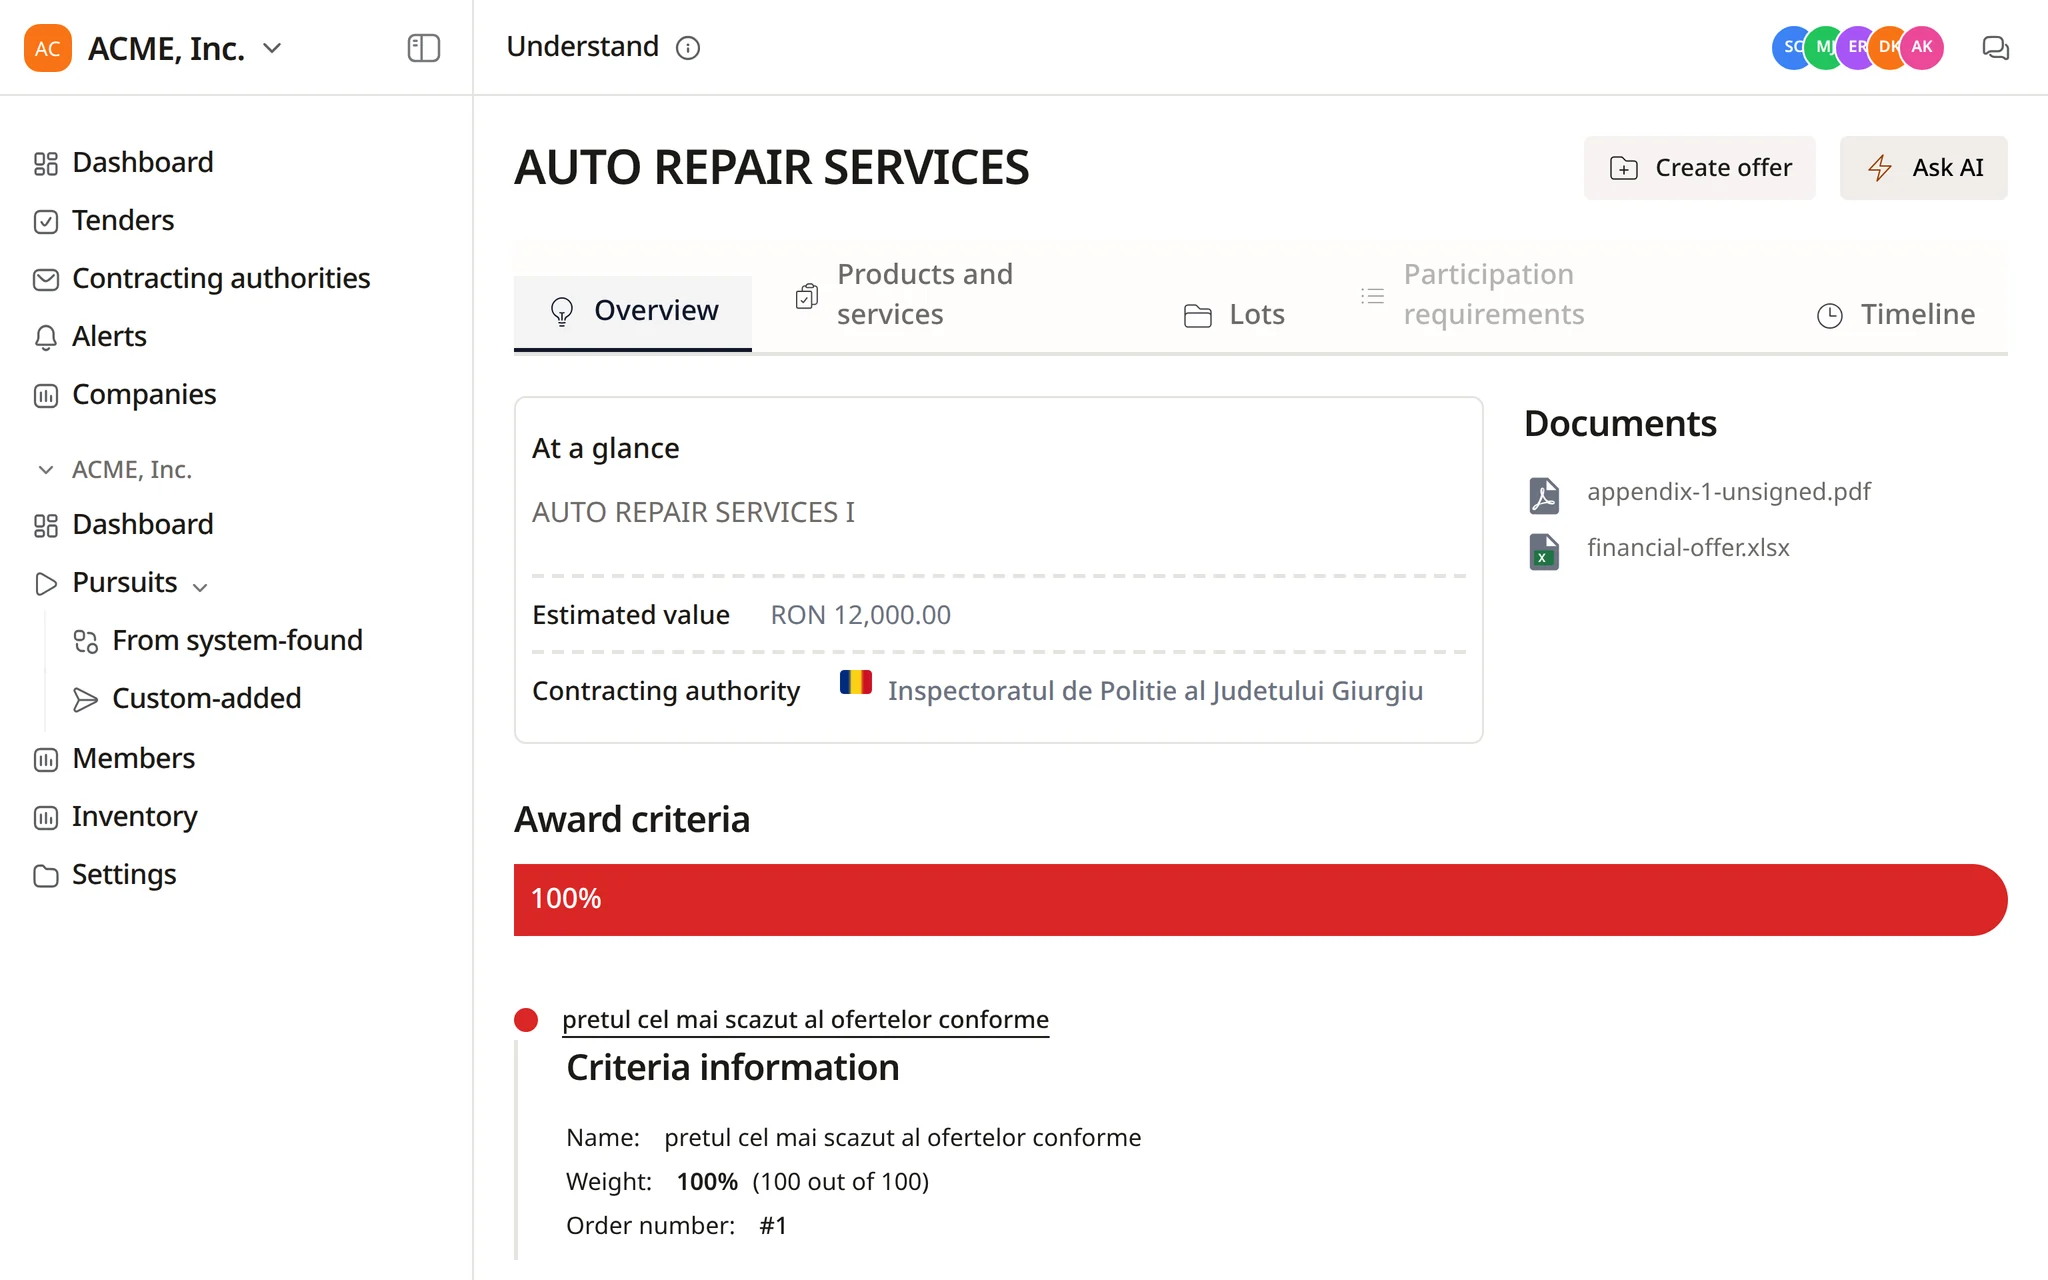The image size is (2048, 1280).
Task: Click the folder-plus icon in Create offer
Action: tap(1624, 168)
